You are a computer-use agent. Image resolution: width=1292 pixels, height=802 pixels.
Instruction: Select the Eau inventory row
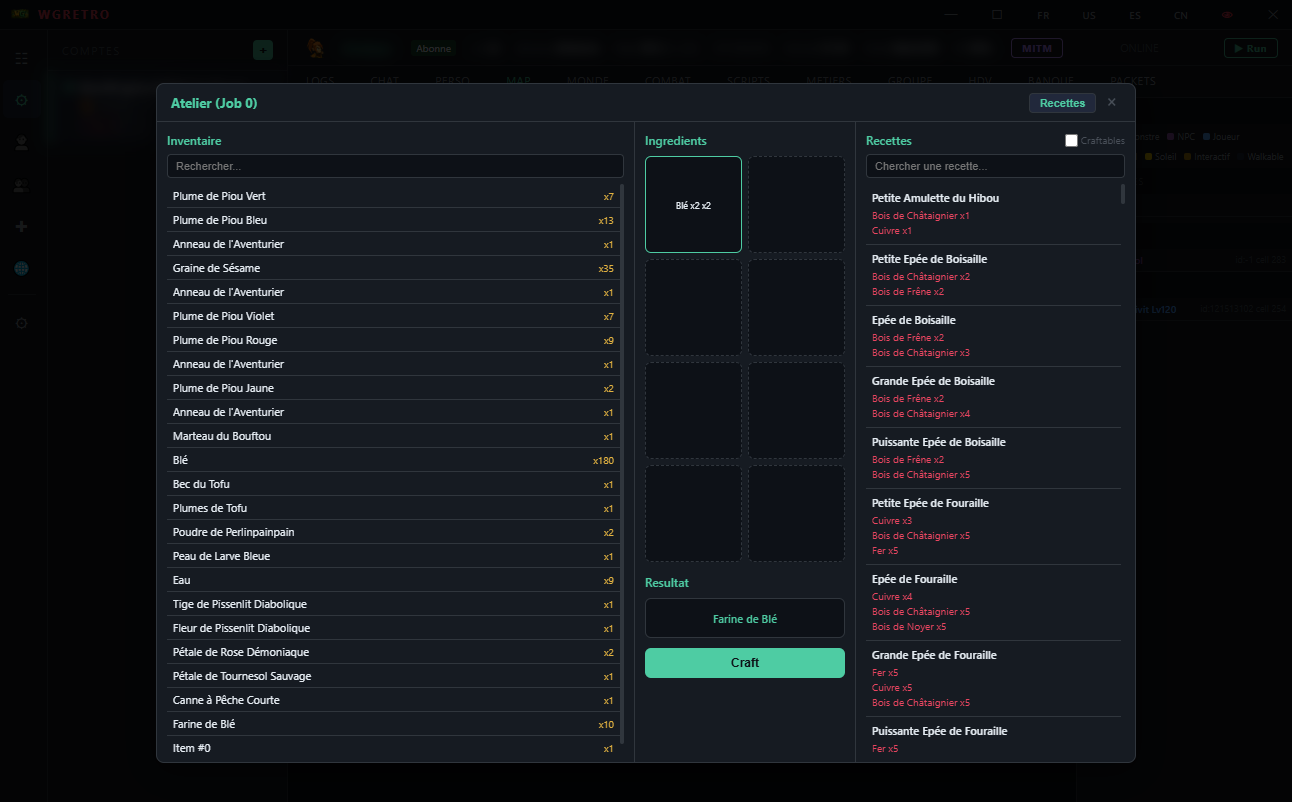[x=394, y=580]
